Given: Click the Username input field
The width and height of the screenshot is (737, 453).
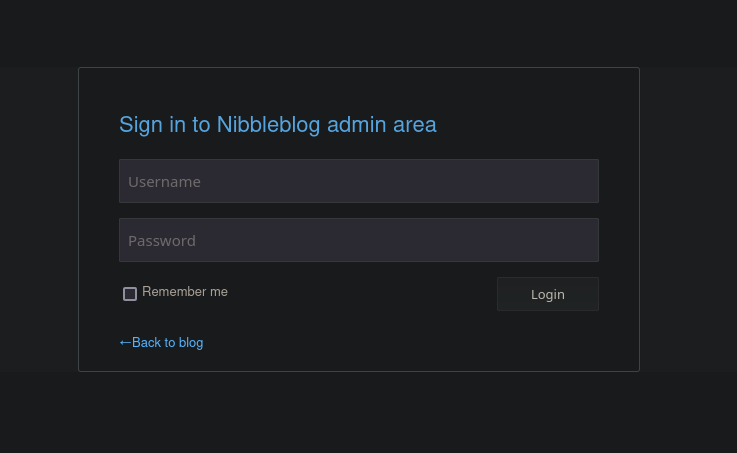Looking at the screenshot, I should [x=358, y=181].
